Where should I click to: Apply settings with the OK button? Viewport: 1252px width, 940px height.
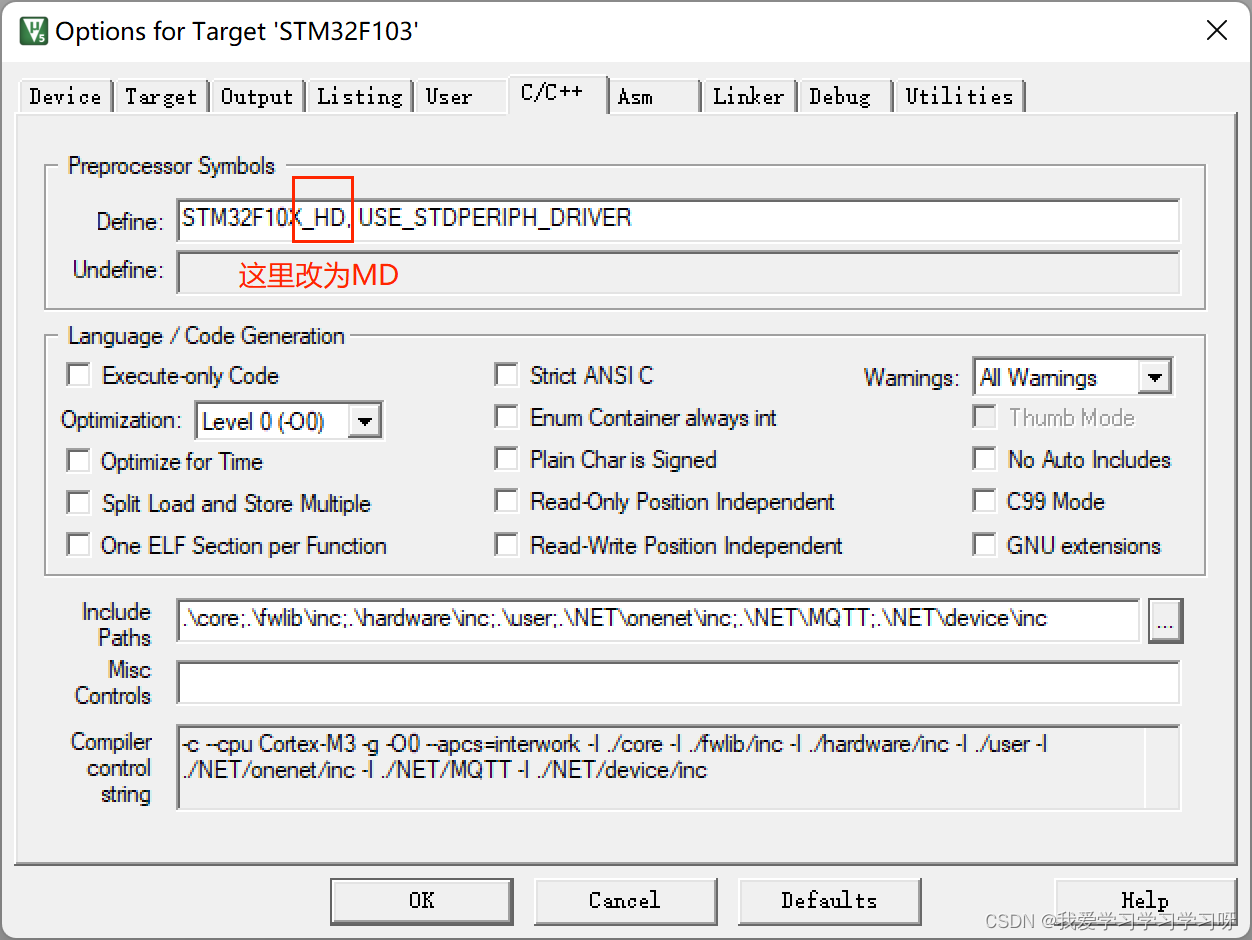coord(421,900)
